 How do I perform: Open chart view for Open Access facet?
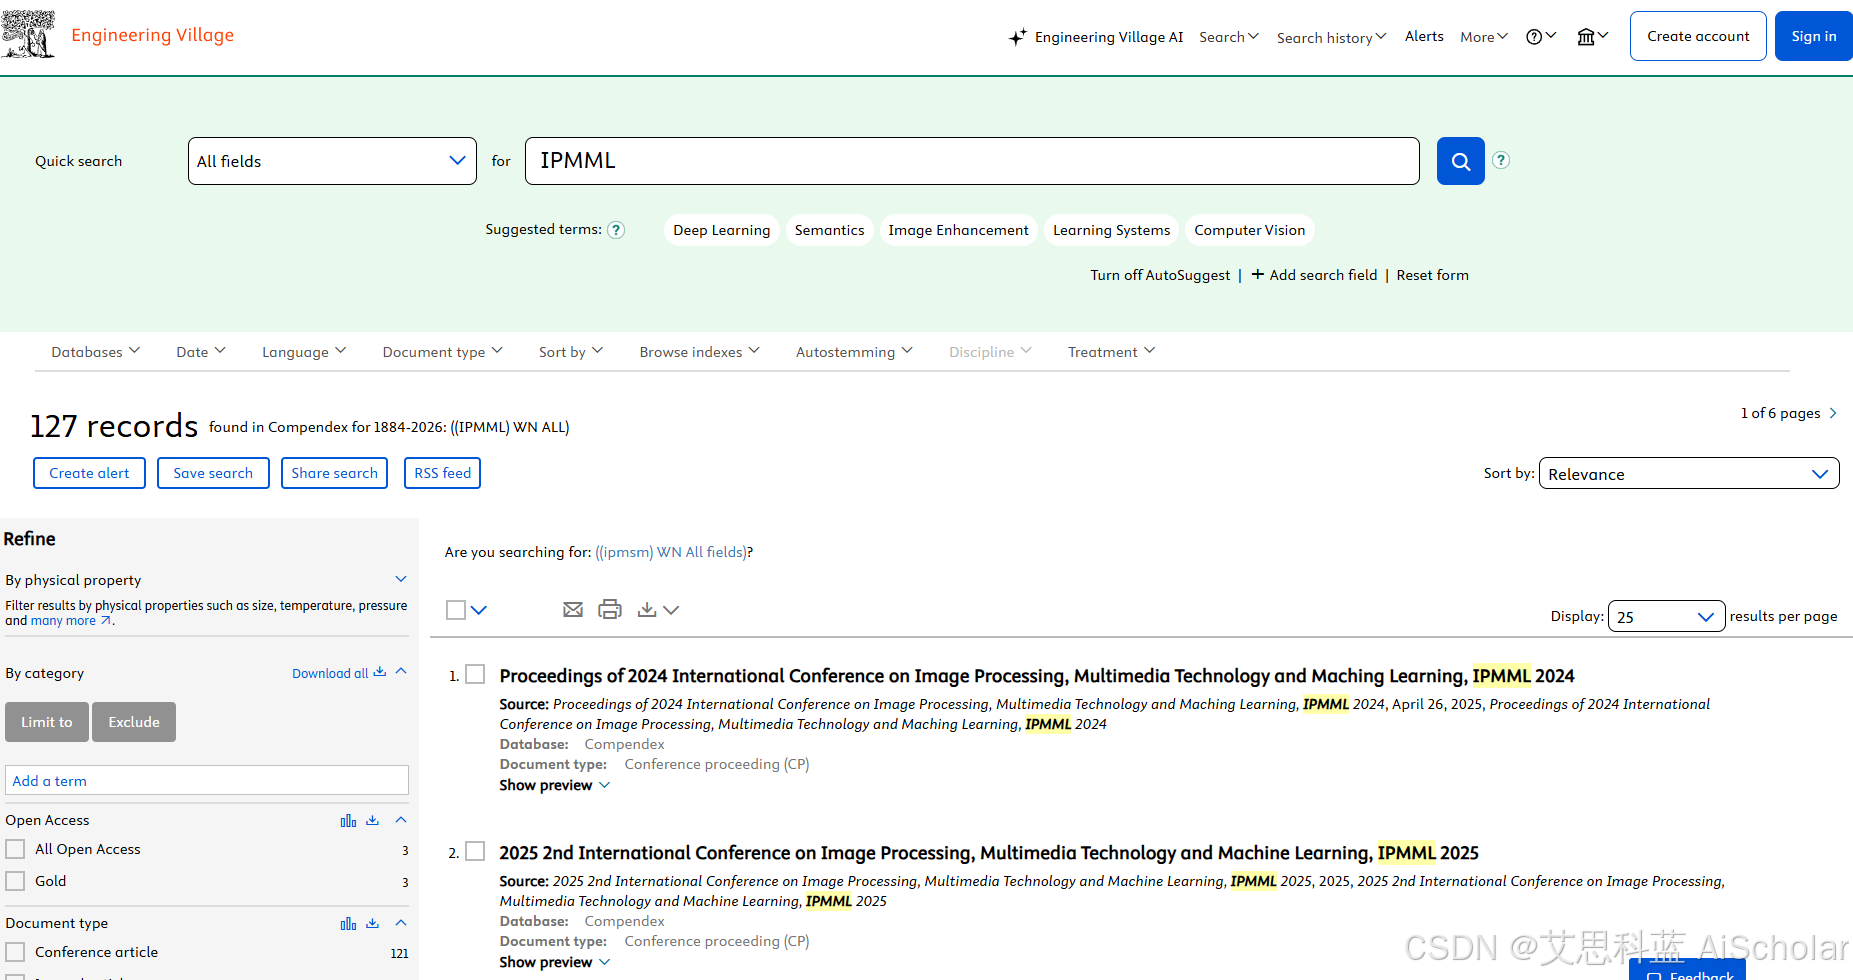click(x=348, y=820)
